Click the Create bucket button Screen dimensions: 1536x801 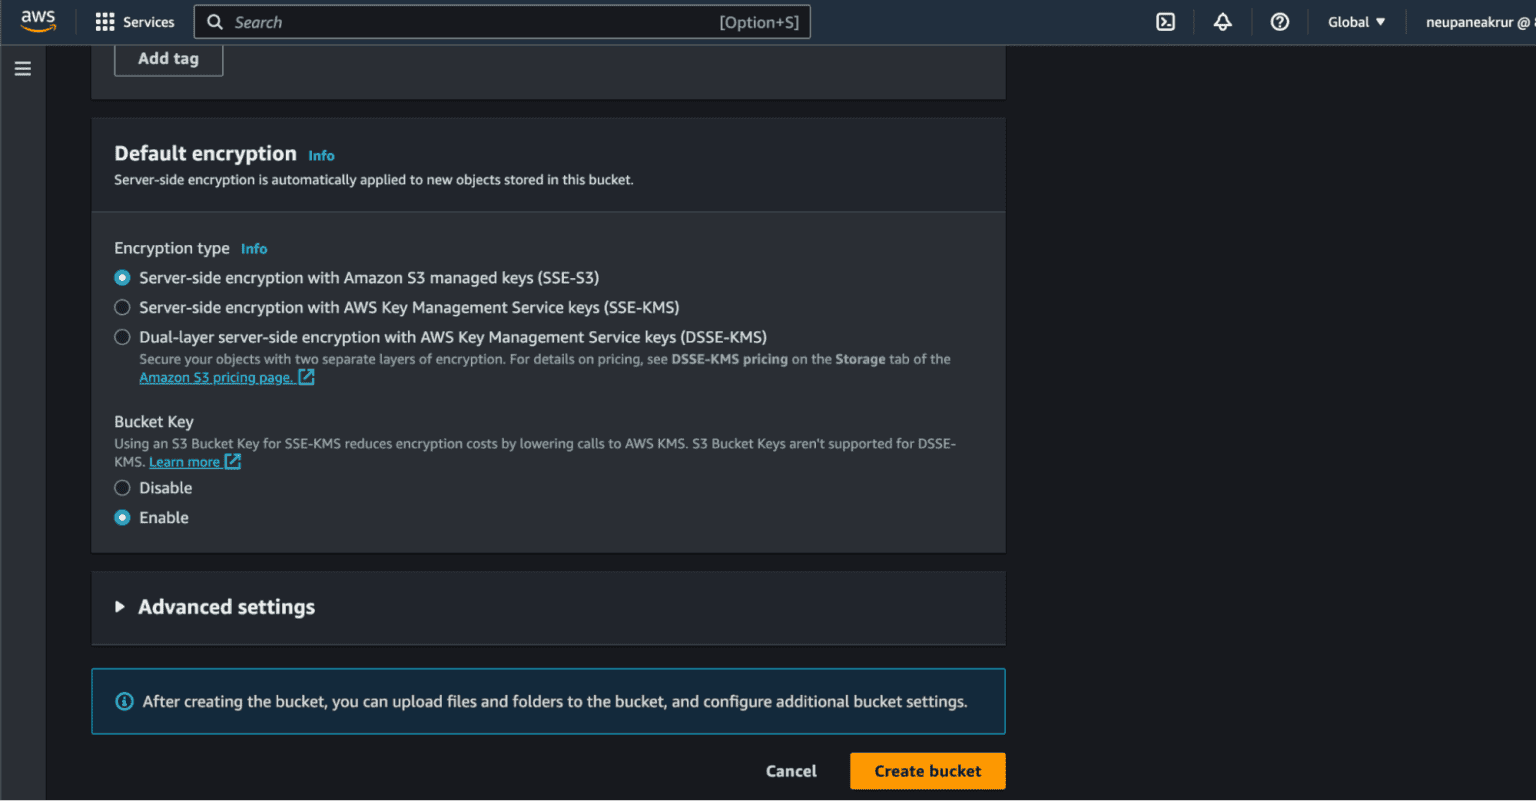coord(927,771)
